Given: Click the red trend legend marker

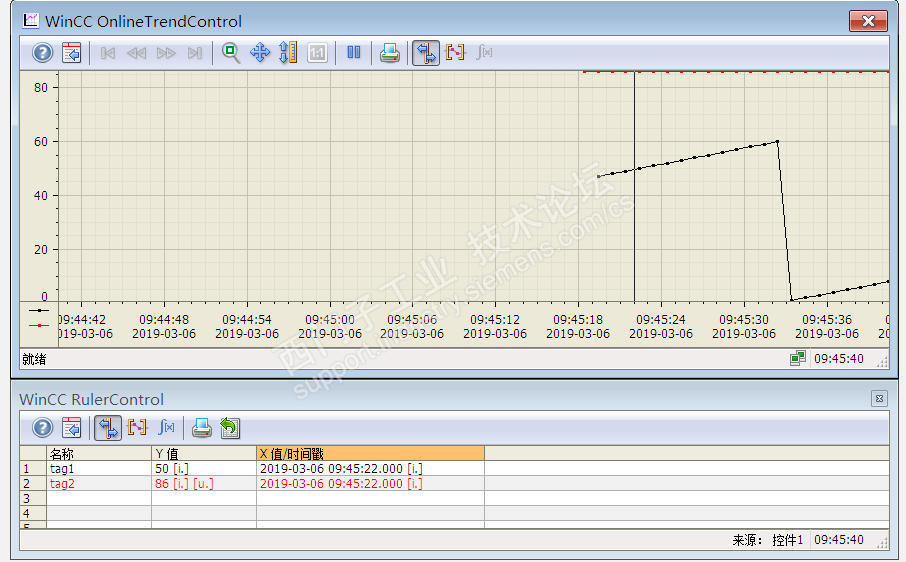Looking at the screenshot, I should click(x=39, y=326).
